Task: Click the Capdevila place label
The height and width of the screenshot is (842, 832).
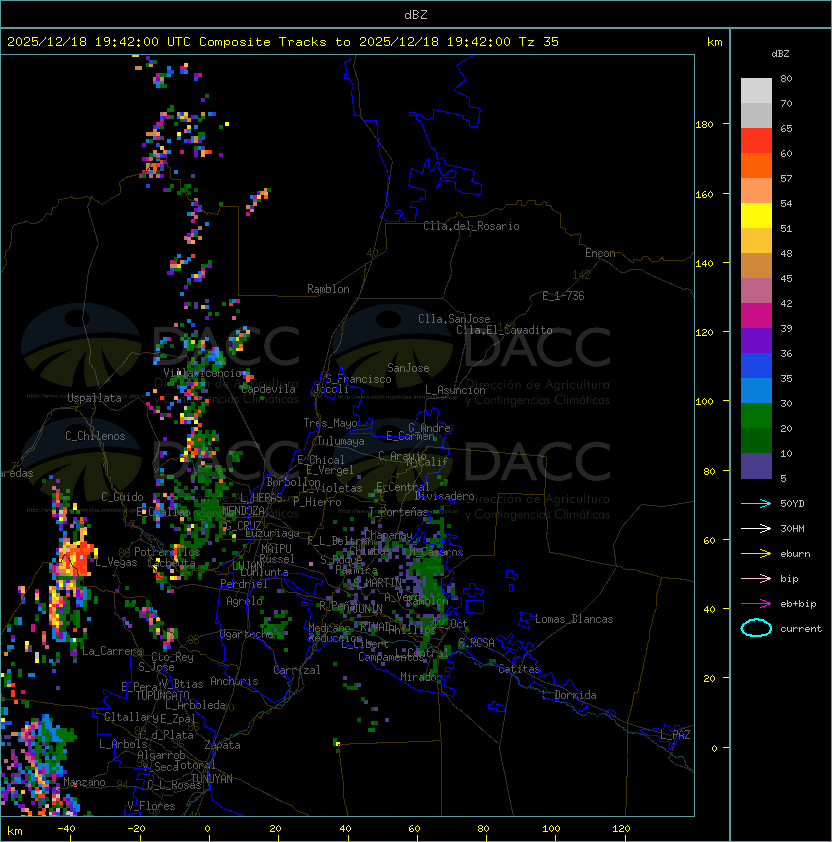Action: point(268,389)
